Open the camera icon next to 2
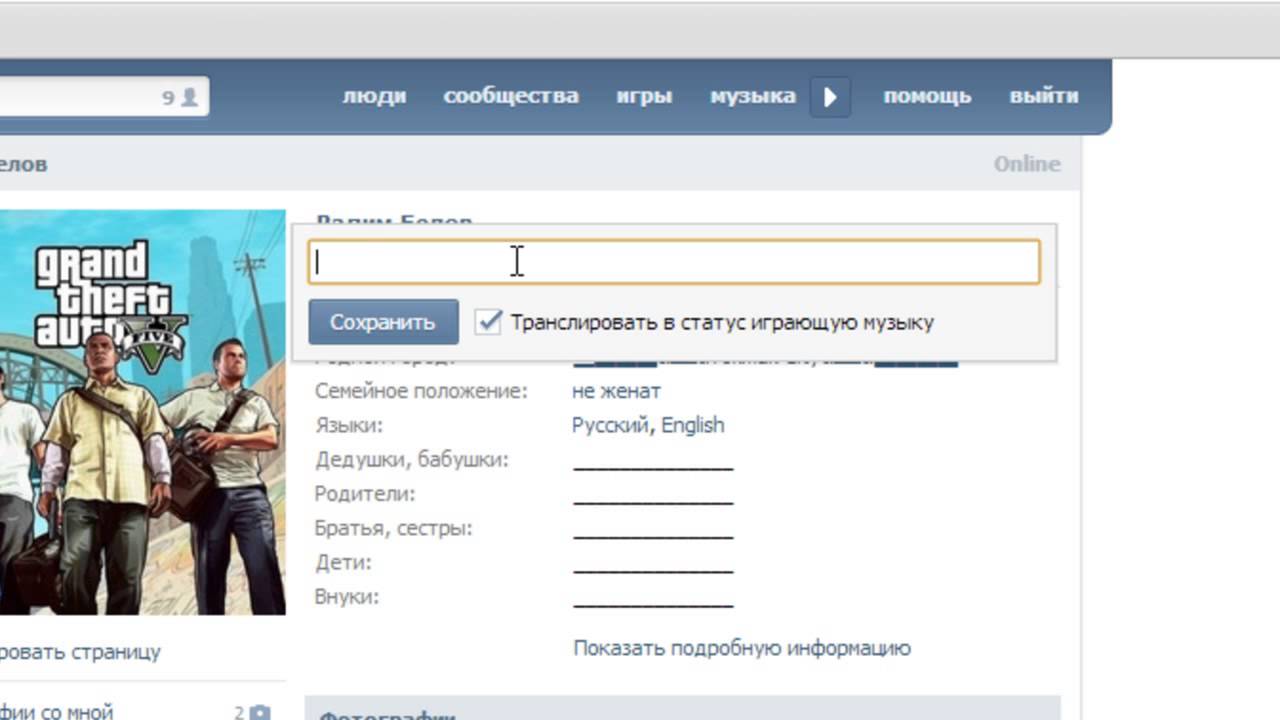The height and width of the screenshot is (720, 1280). click(260, 713)
